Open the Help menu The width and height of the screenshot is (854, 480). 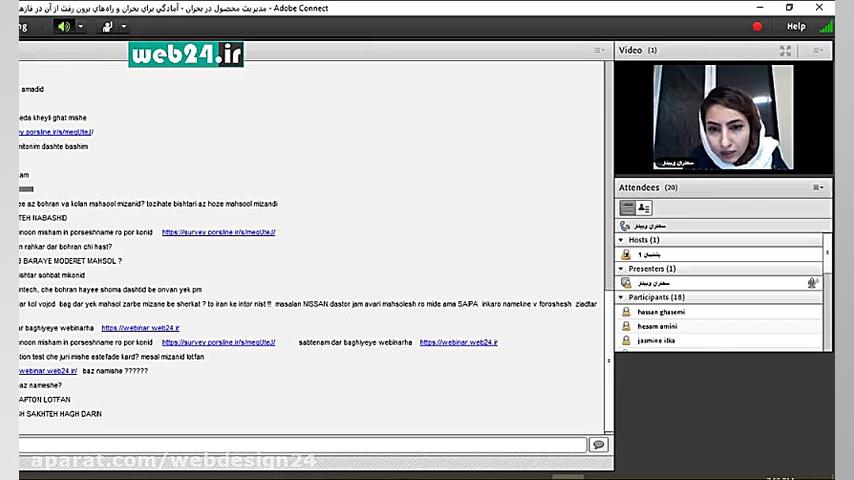tap(796, 26)
